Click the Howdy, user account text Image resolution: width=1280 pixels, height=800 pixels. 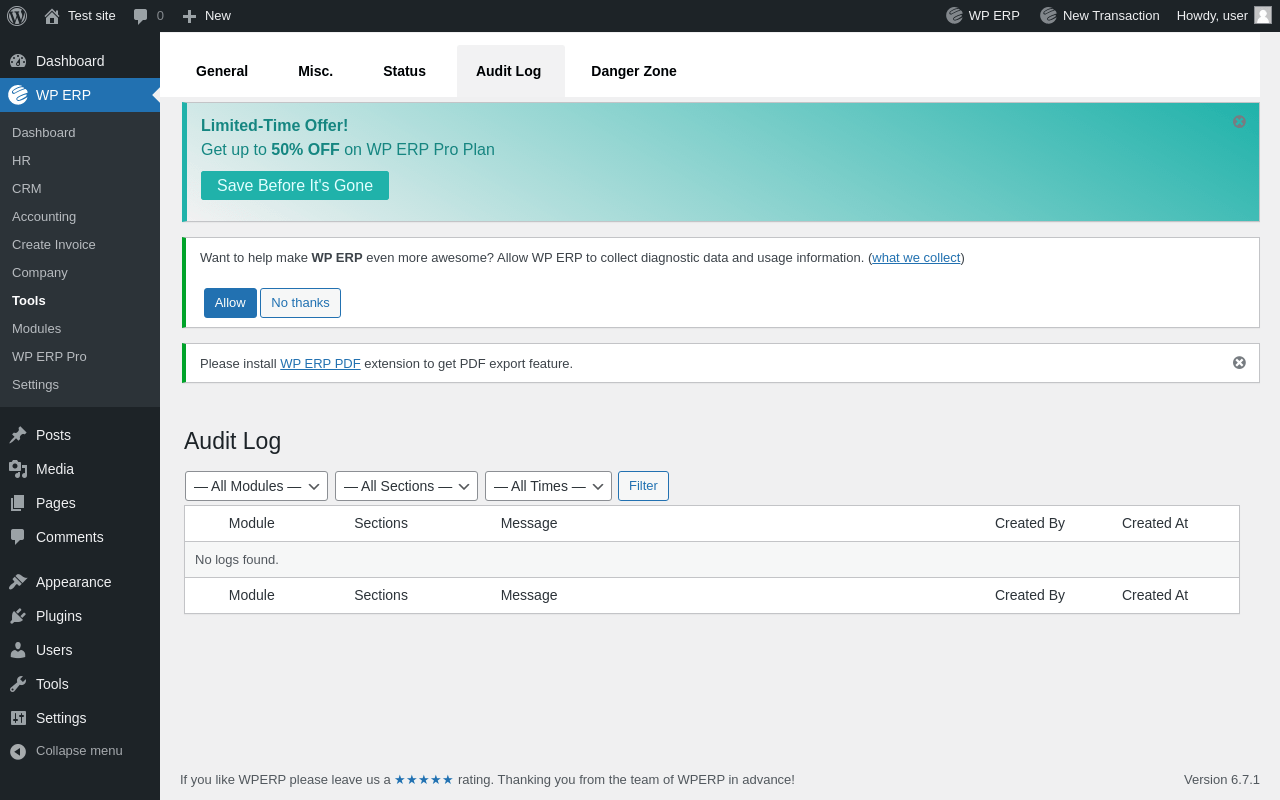(x=1212, y=16)
